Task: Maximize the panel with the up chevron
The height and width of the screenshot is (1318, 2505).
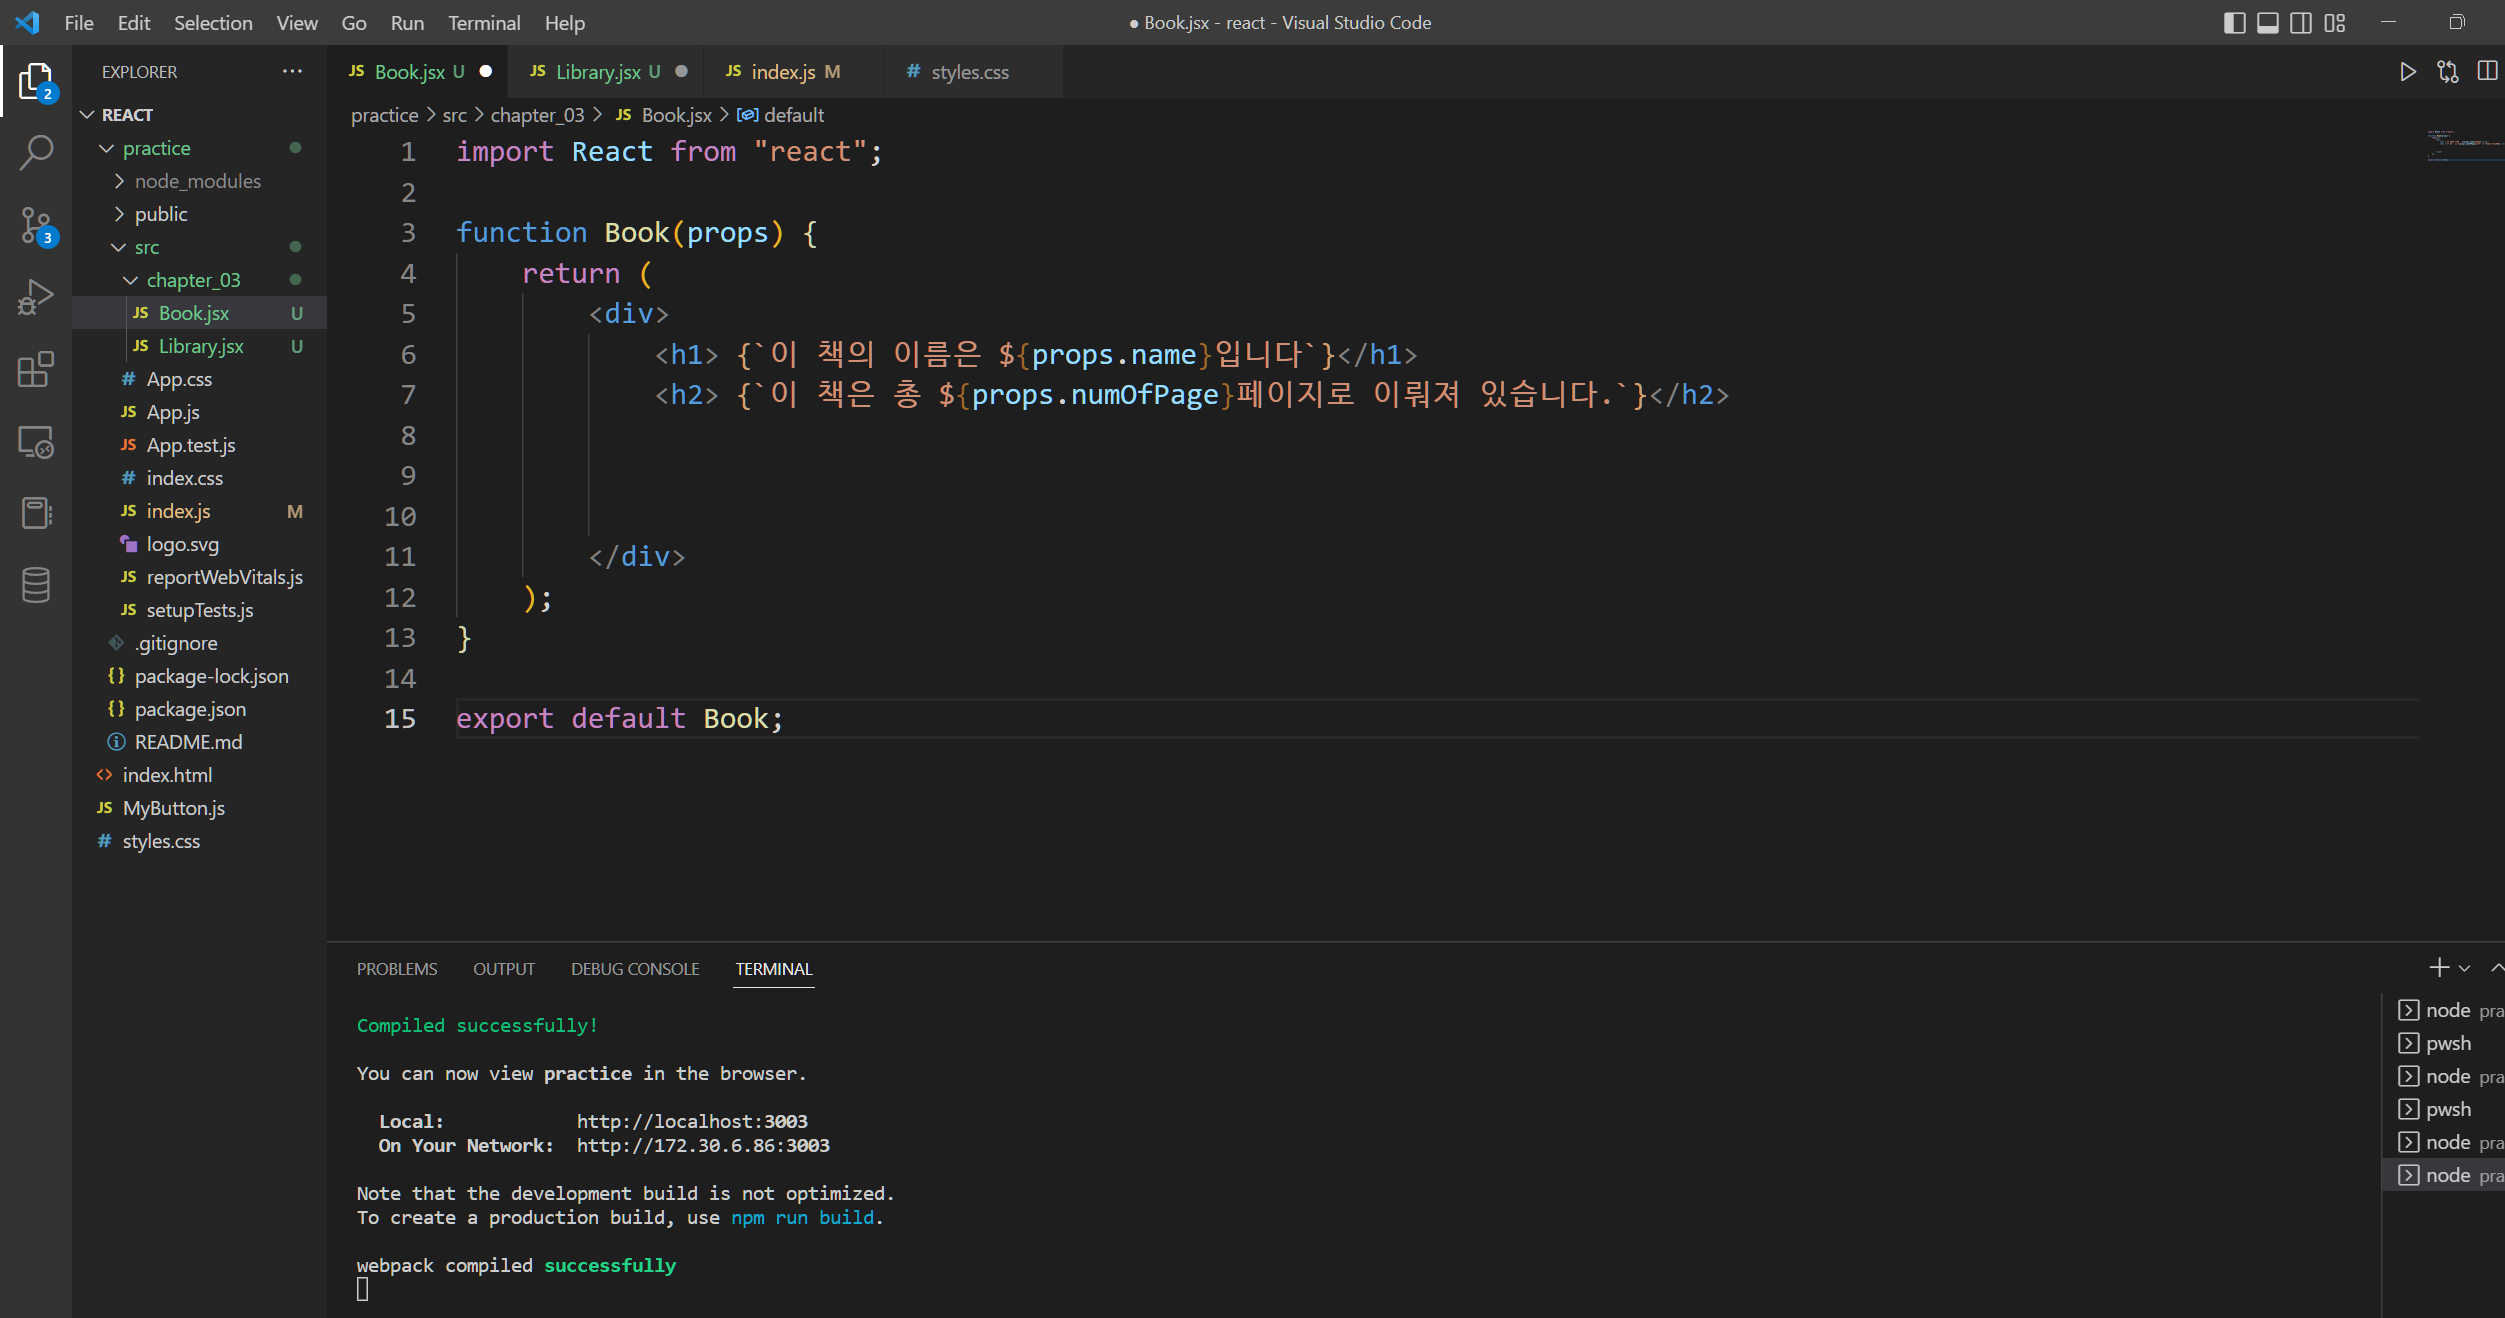Action: coord(2496,968)
